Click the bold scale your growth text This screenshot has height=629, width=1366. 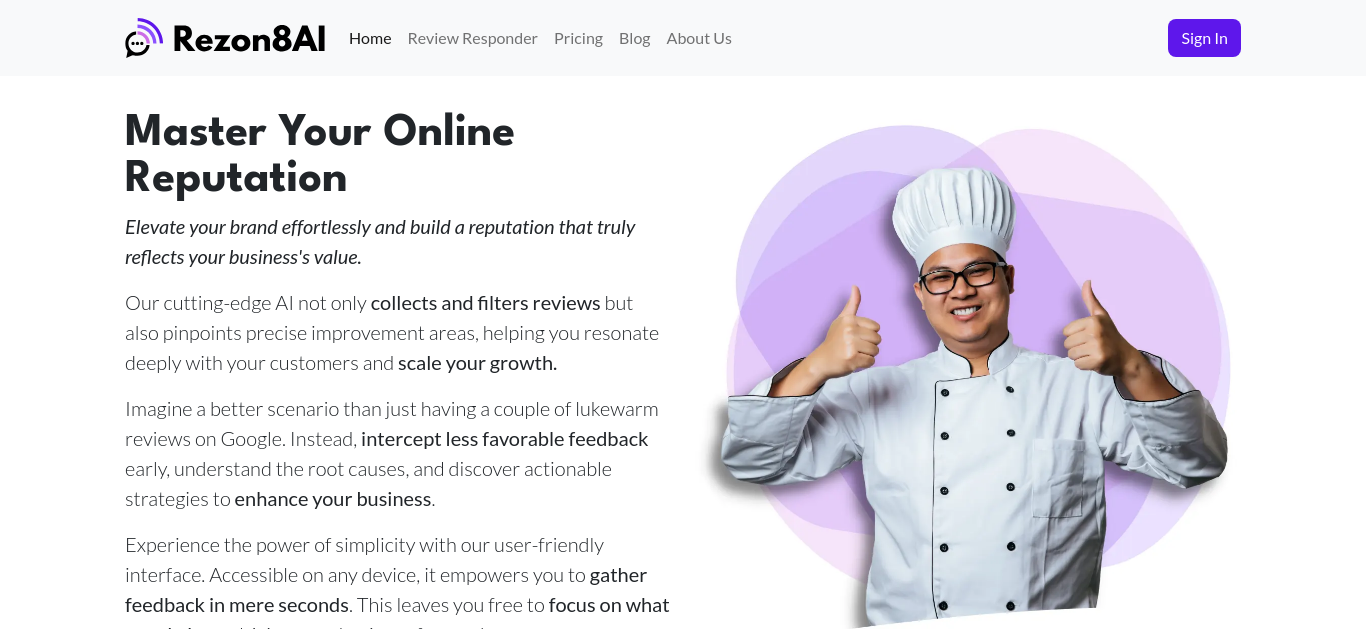tap(477, 363)
